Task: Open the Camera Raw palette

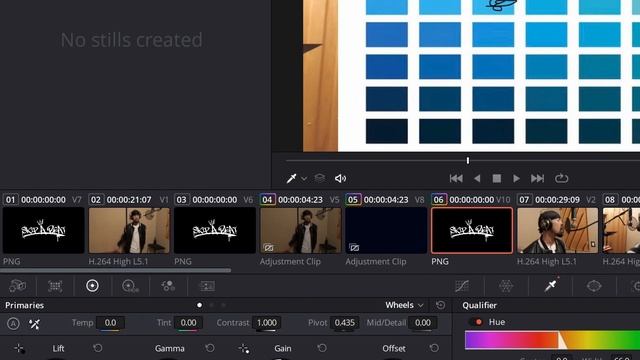Action: 18,286
